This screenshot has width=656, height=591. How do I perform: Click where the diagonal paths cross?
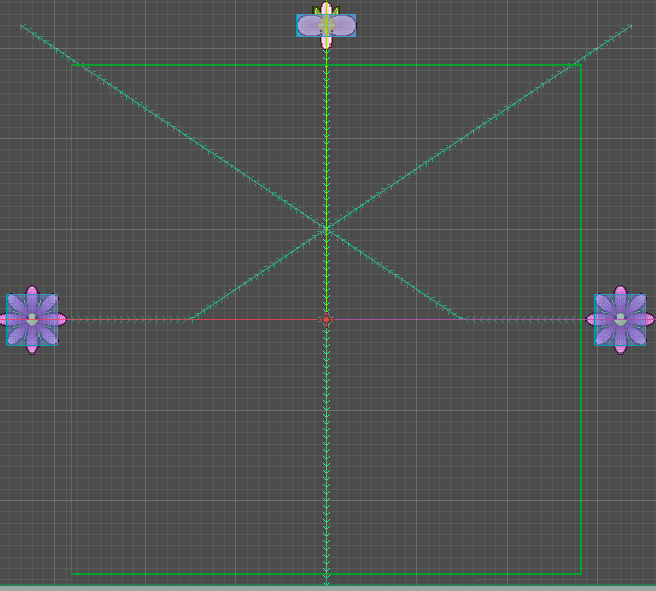point(326,230)
